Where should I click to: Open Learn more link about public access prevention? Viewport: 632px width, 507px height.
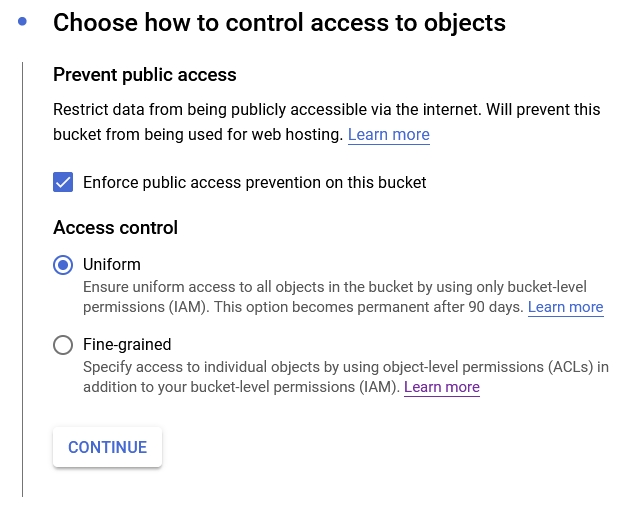pos(388,134)
